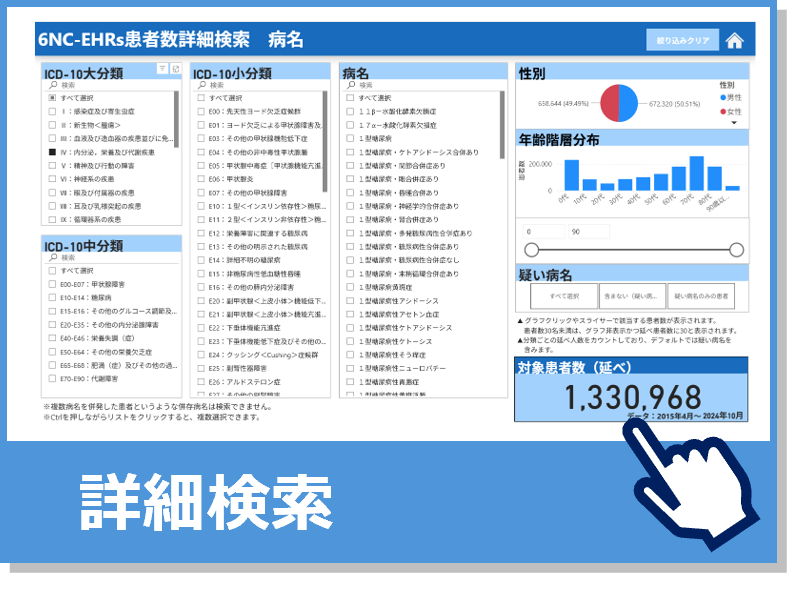
Task: Click the left age range slider handle
Action: [532, 250]
